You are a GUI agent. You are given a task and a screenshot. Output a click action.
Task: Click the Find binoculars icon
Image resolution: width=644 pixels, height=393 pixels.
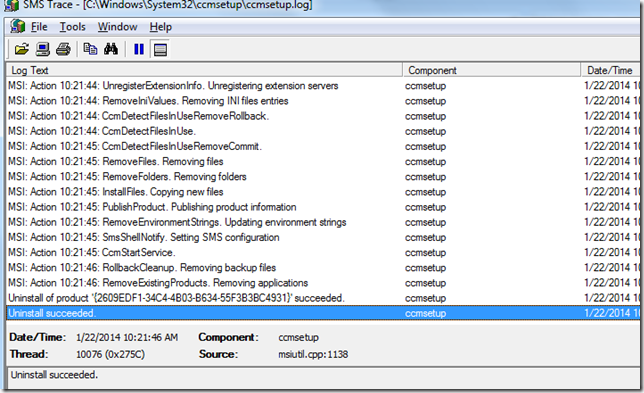coord(111,49)
